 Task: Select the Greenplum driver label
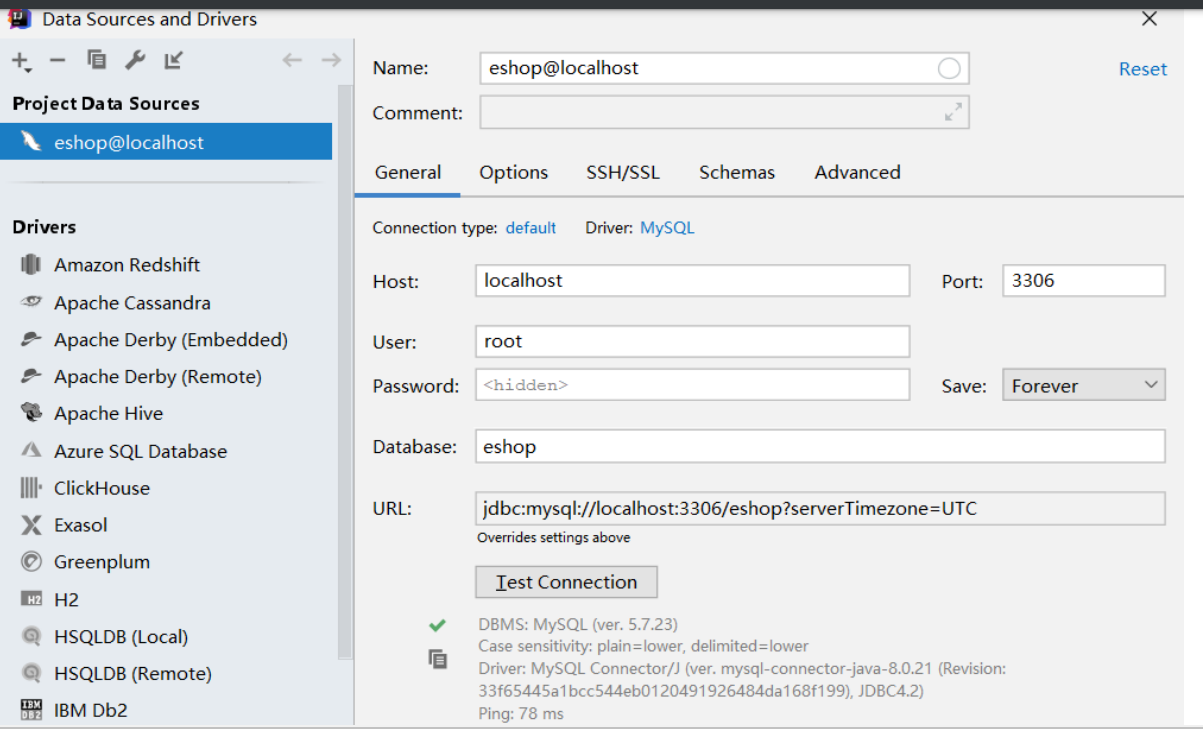point(102,562)
